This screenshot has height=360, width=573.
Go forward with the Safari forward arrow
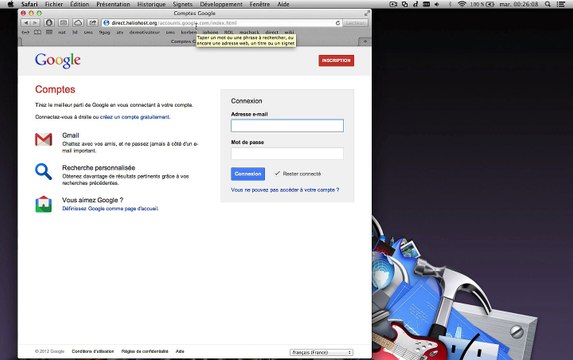point(35,23)
